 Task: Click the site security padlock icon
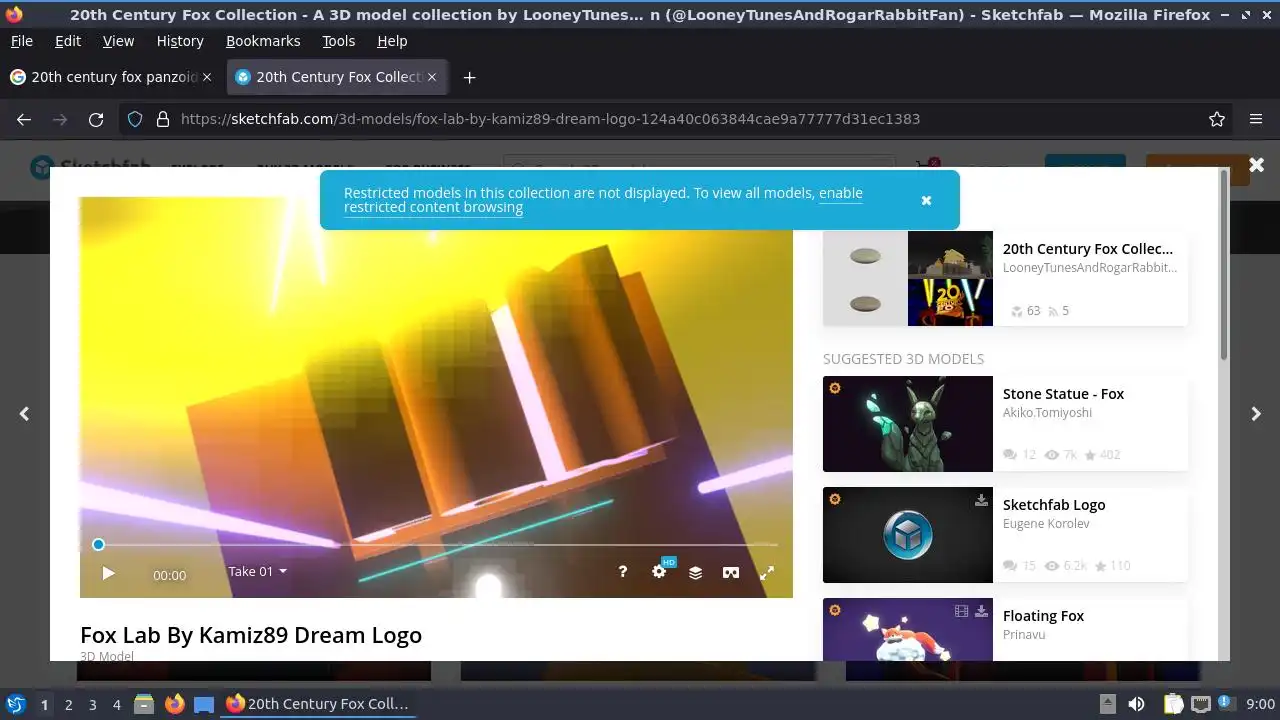pos(163,119)
